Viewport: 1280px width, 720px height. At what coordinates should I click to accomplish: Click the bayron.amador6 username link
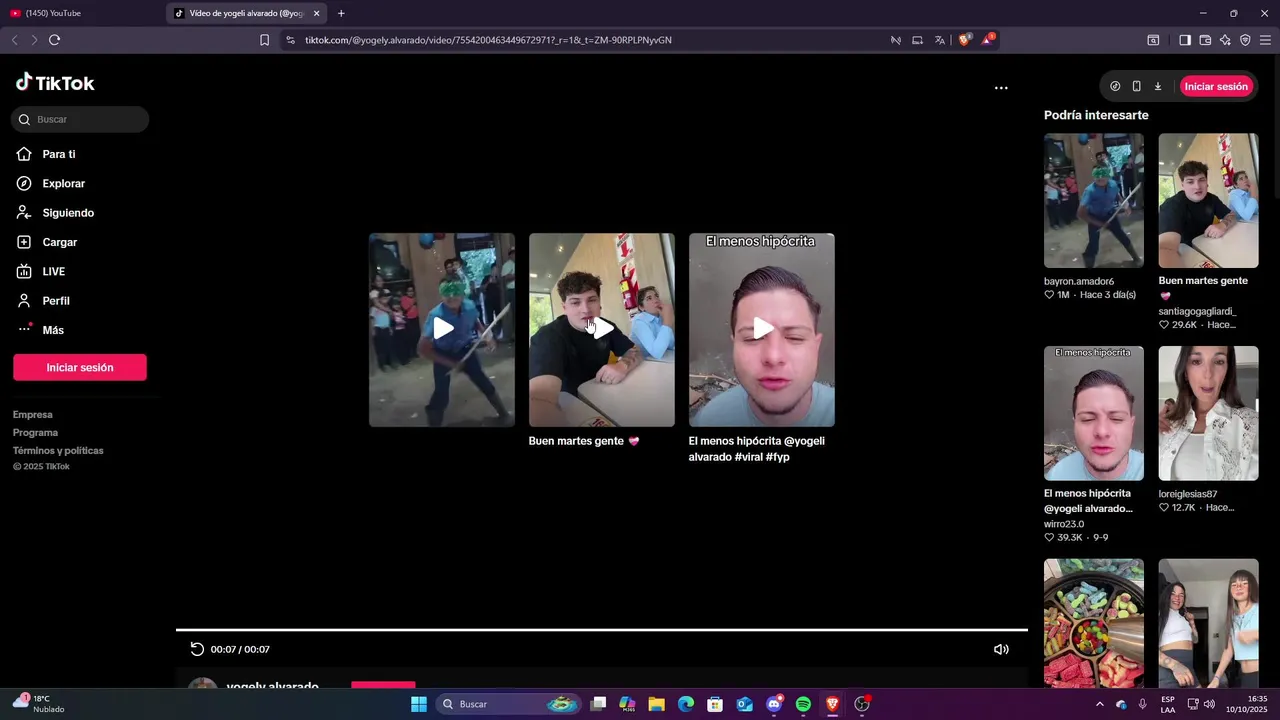pos(1079,281)
